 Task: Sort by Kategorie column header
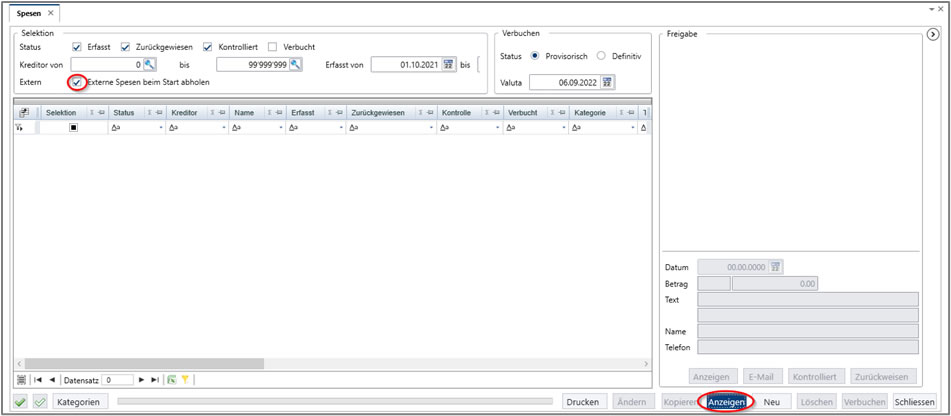pos(588,113)
